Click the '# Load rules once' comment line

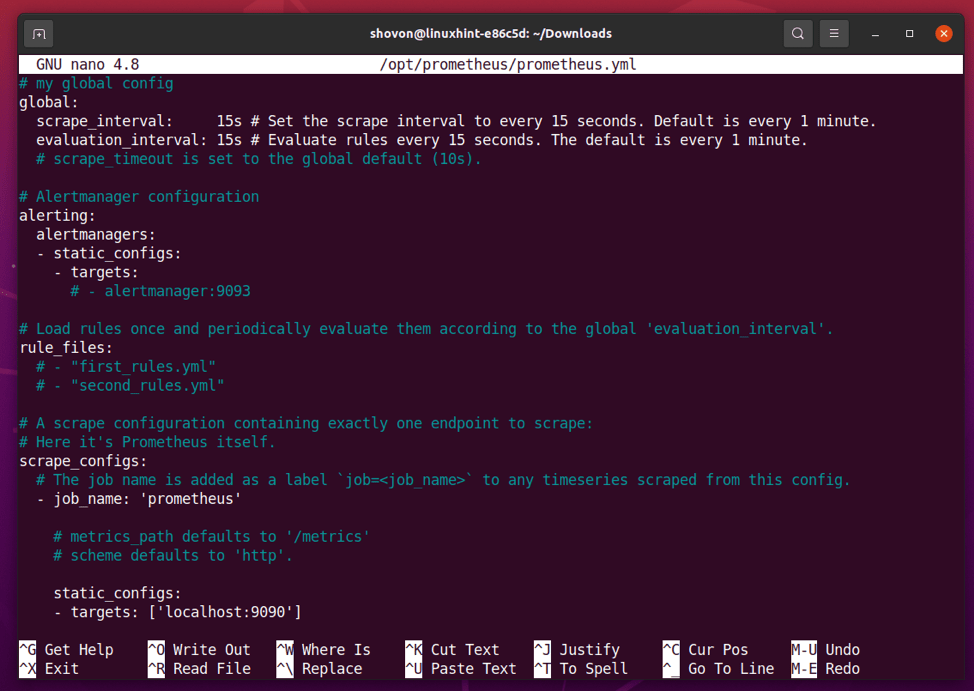click(x=426, y=329)
